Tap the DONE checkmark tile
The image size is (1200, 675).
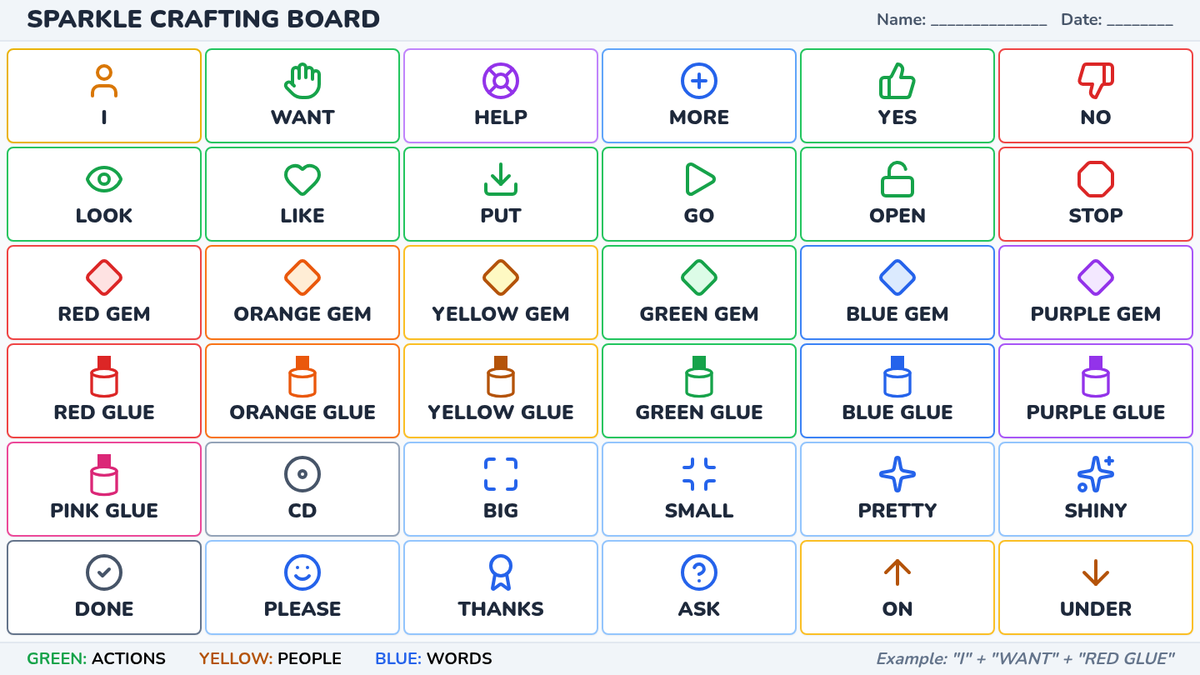coord(104,587)
